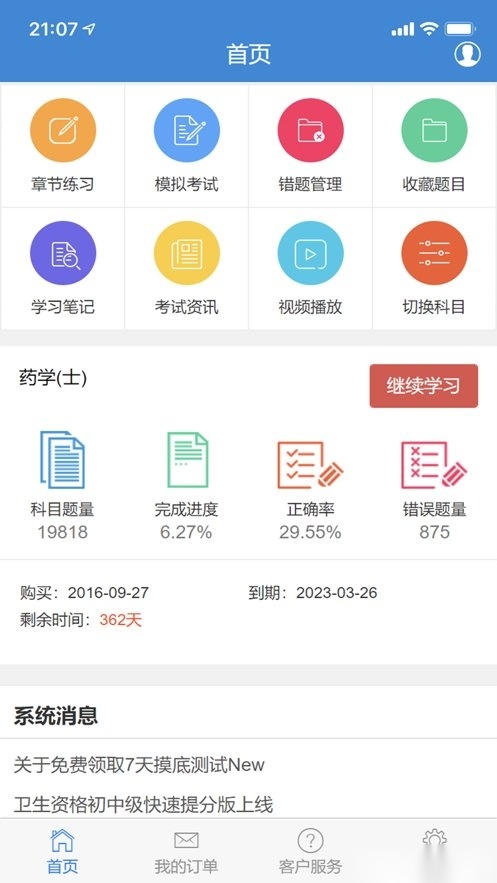Screen dimensions: 497x883
Task: Open settings gear tab
Action: (x=434, y=840)
